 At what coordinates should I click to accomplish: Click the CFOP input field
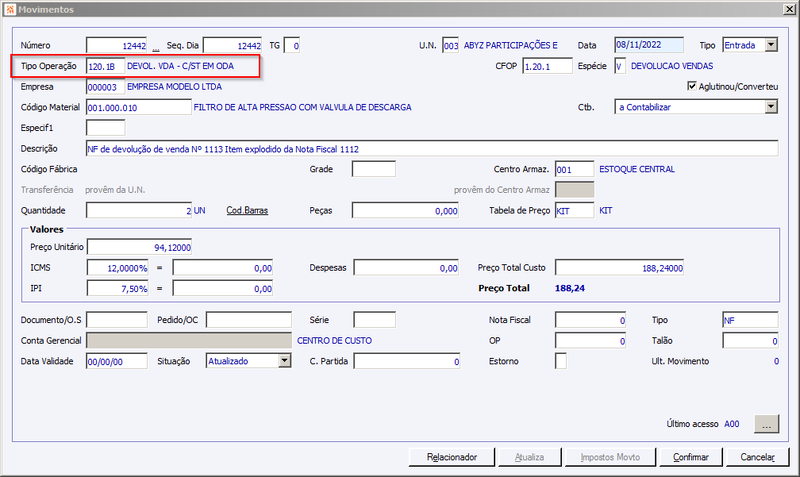pos(547,66)
